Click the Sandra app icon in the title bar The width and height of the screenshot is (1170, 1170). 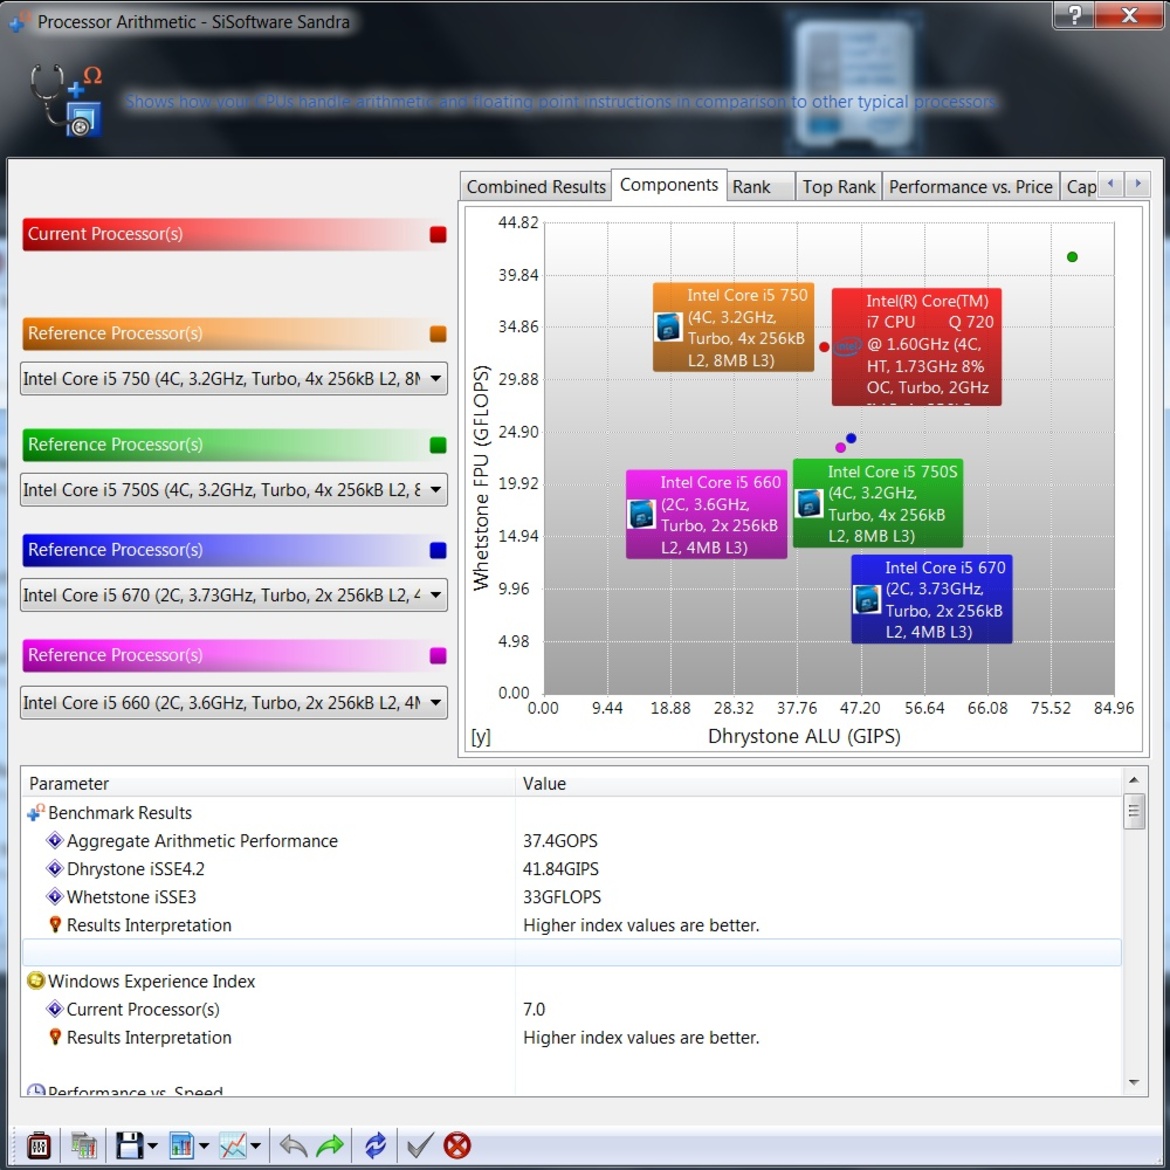point(19,21)
